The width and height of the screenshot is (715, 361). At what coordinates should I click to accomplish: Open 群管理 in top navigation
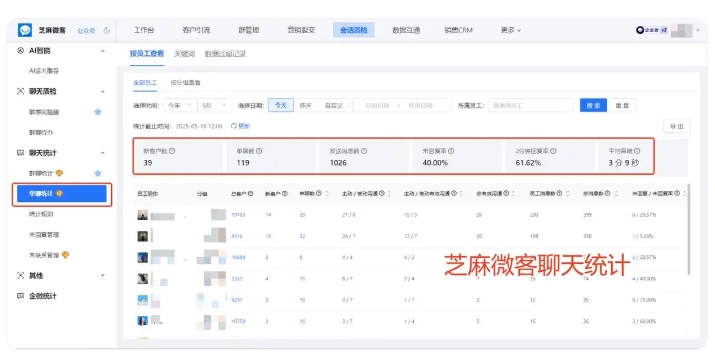[249, 30]
